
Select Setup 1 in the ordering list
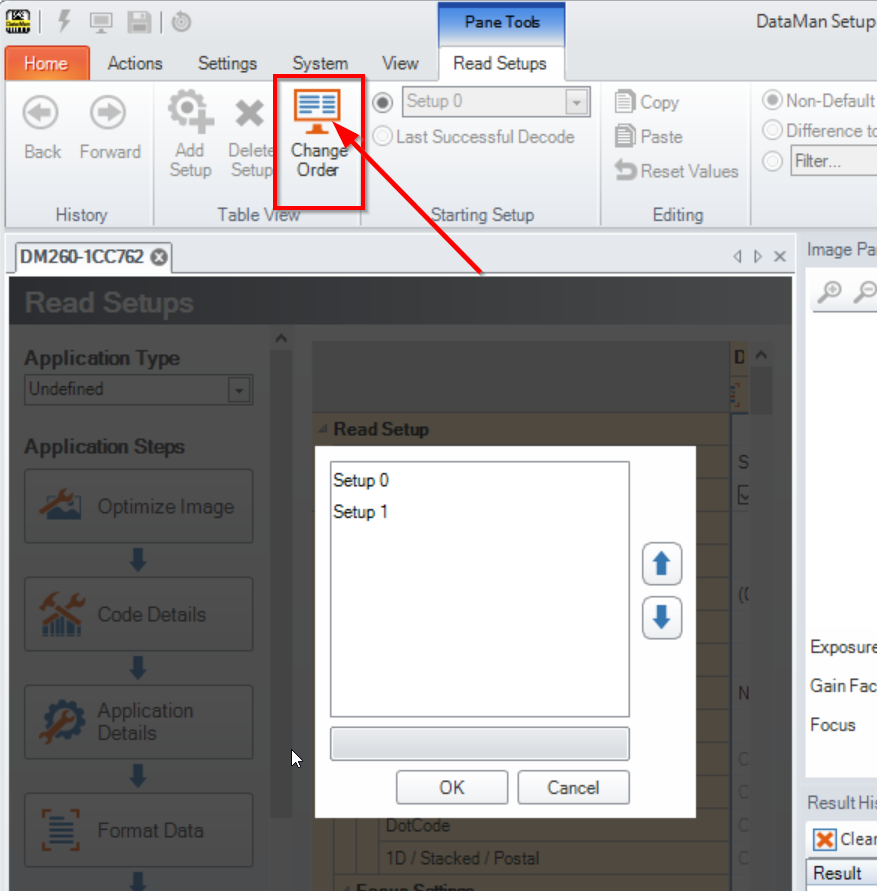pos(362,511)
